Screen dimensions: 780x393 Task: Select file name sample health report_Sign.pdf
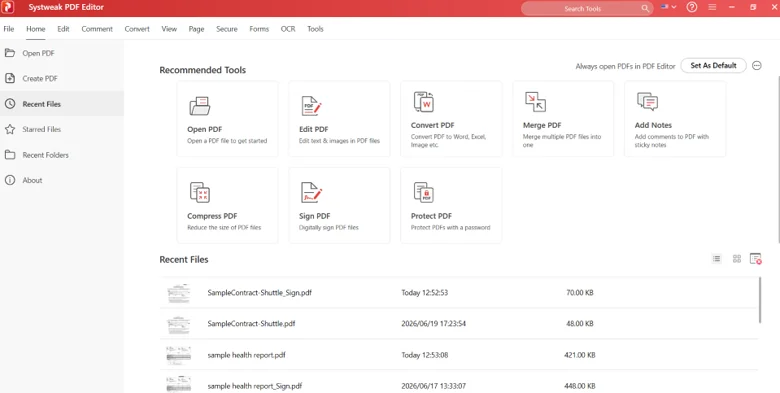click(x=255, y=386)
